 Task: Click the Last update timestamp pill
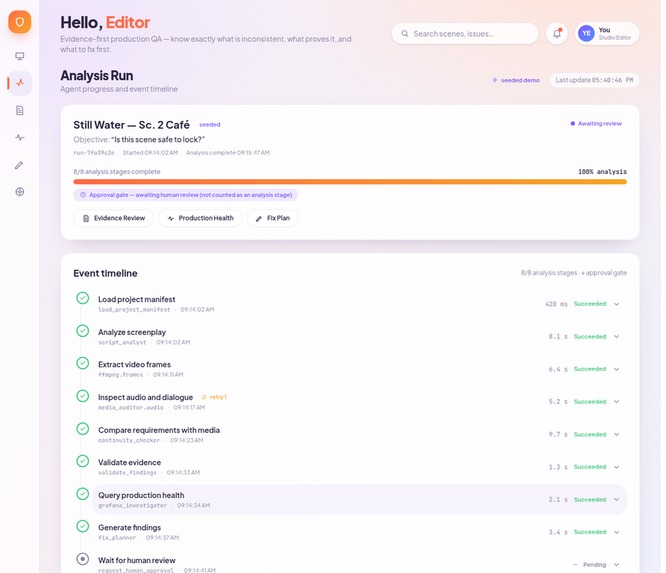click(594, 80)
